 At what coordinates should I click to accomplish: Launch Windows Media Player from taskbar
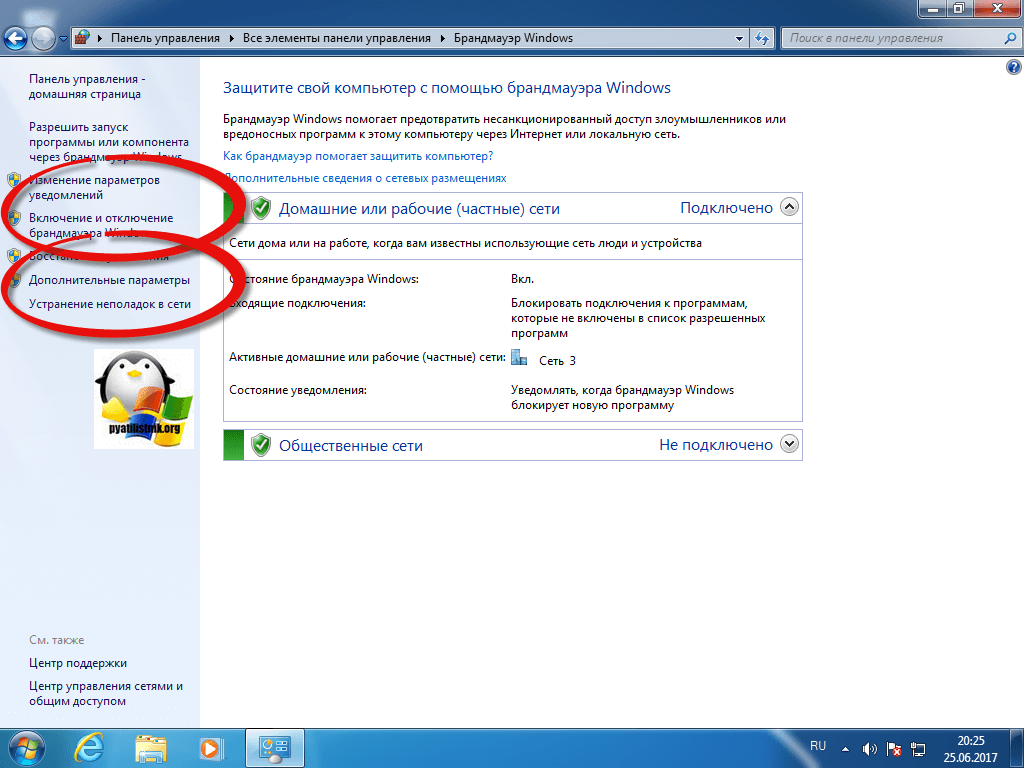pyautogui.click(x=209, y=747)
